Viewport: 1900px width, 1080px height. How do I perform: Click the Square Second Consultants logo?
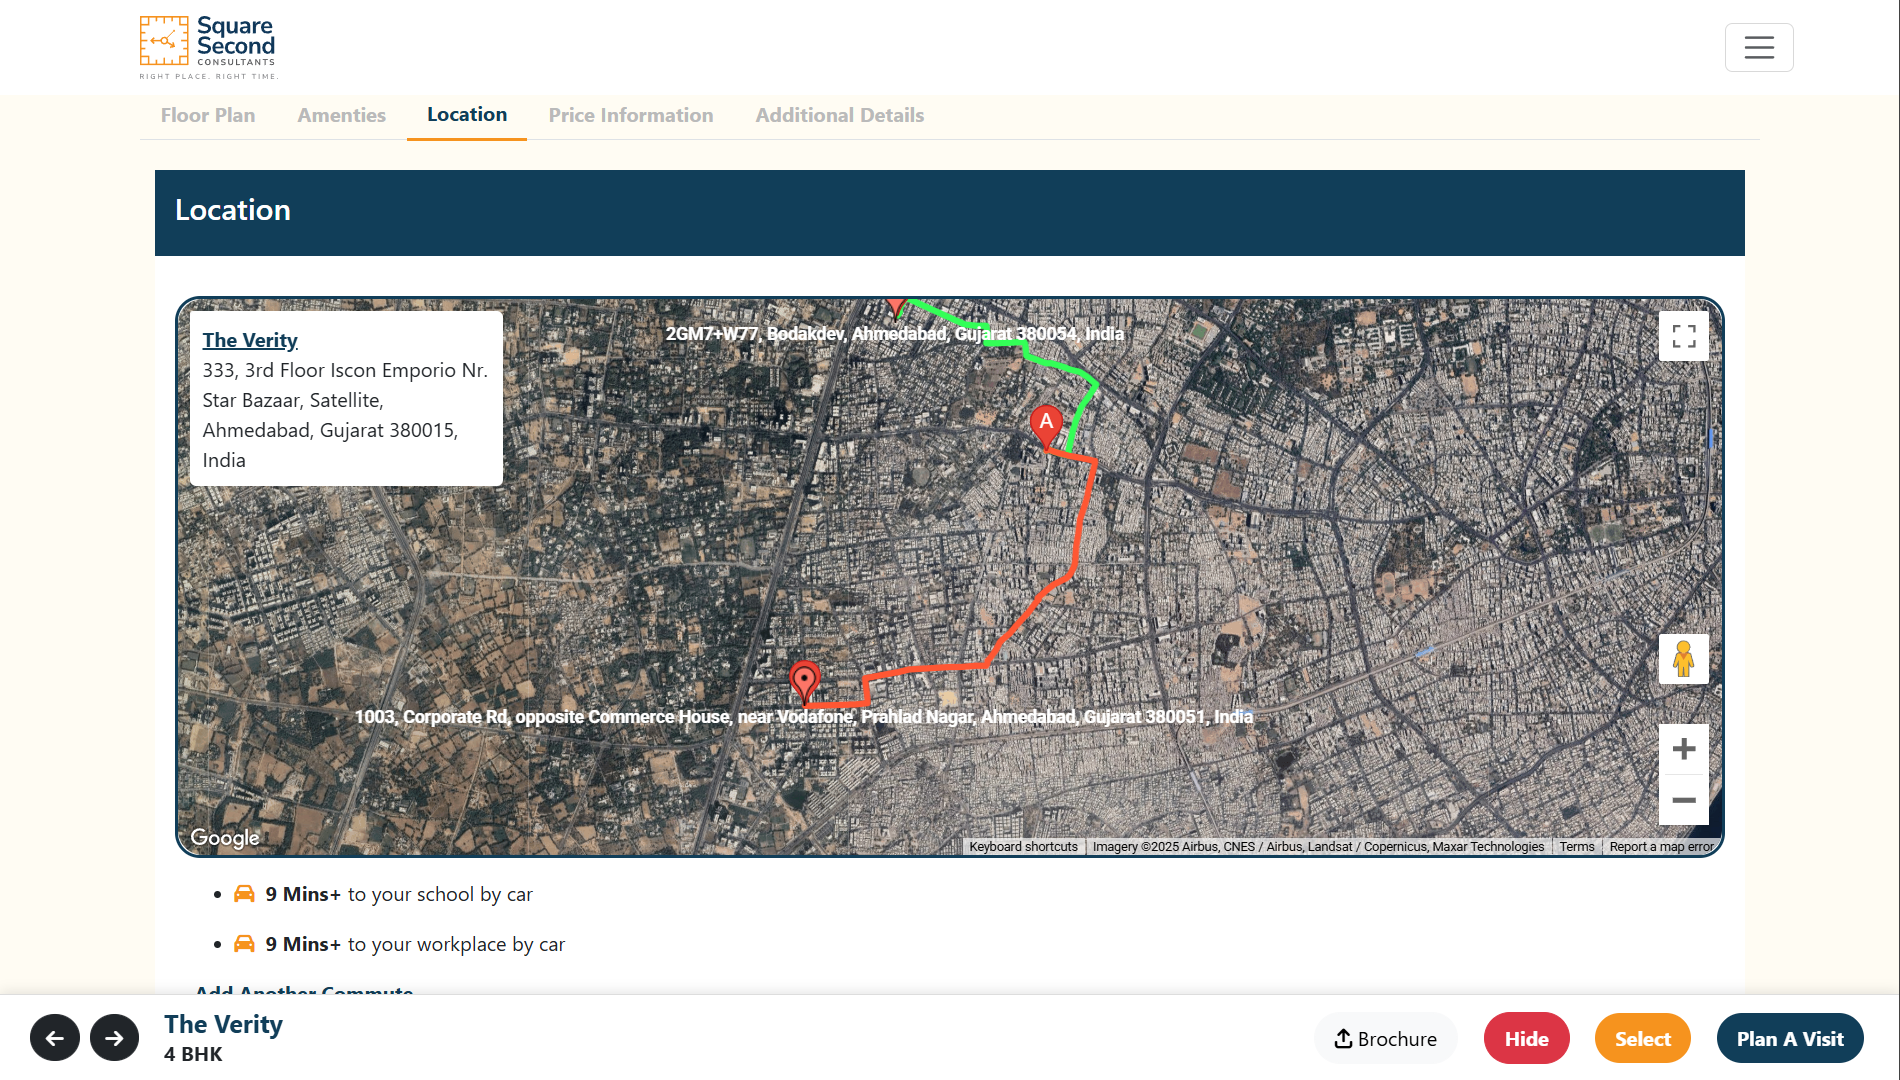pyautogui.click(x=208, y=47)
